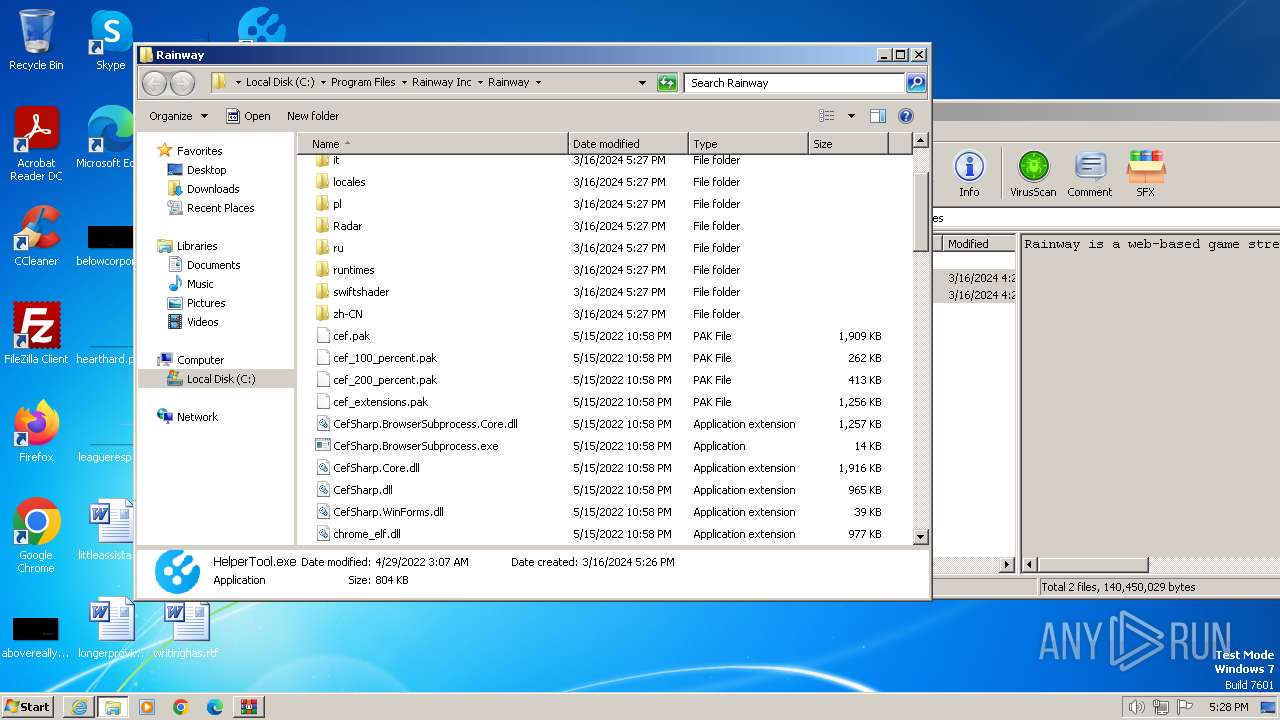Click the Comment icon in WinRAR

1089,174
